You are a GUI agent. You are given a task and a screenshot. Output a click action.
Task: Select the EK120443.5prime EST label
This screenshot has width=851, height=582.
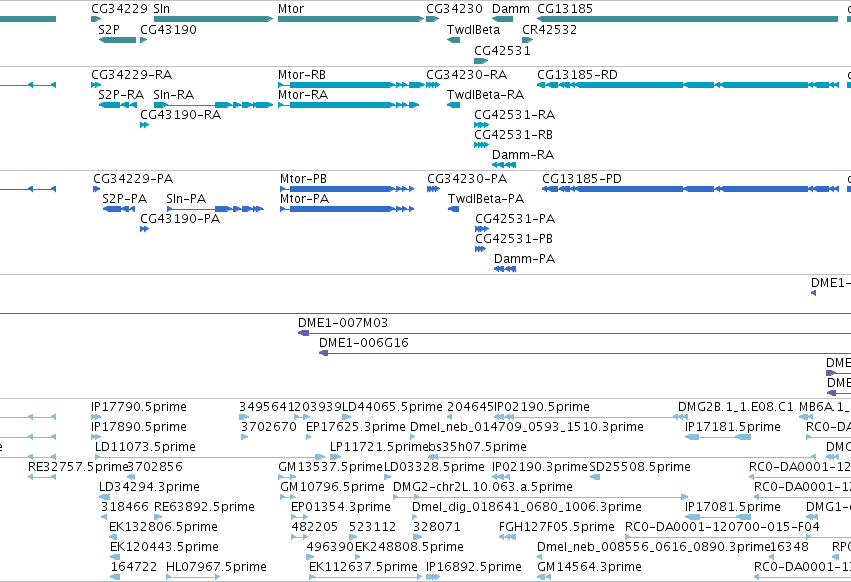click(x=164, y=547)
